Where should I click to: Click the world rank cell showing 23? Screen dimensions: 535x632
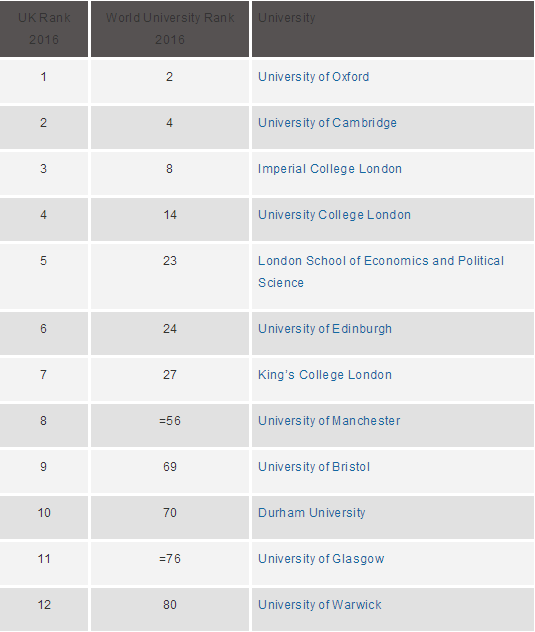[170, 276]
